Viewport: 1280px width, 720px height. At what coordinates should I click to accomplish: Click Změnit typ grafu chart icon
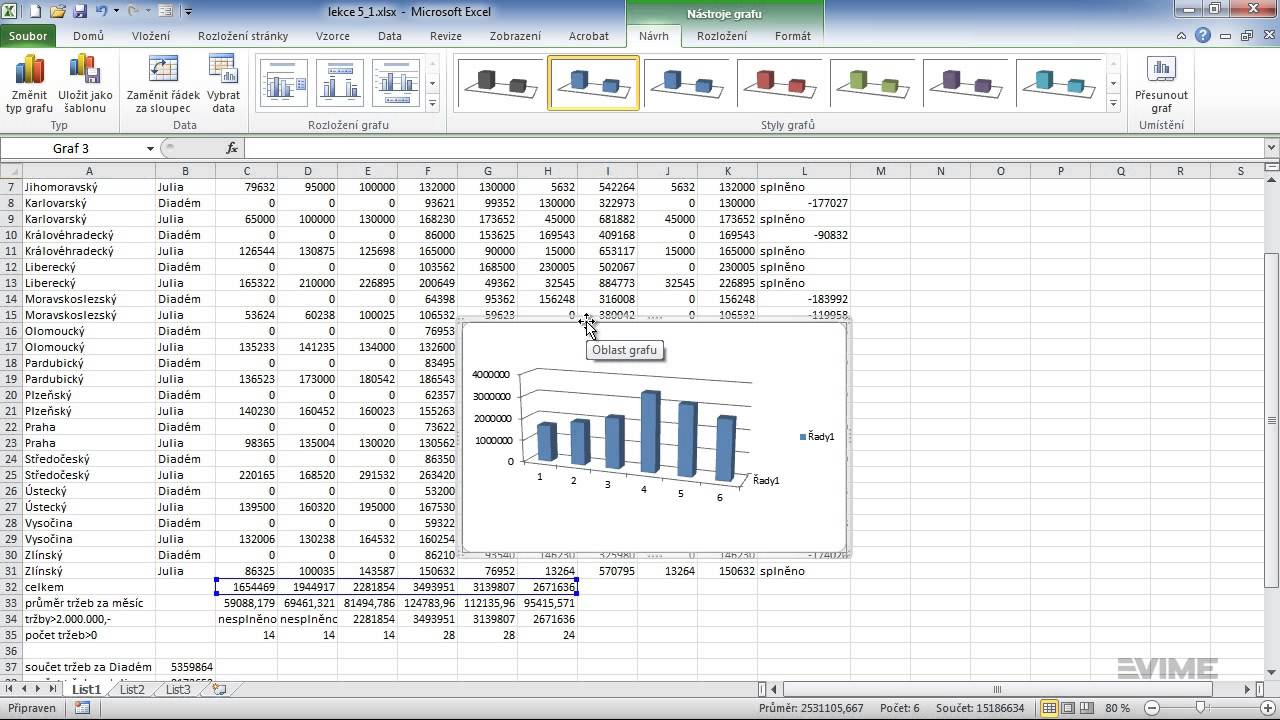point(30,70)
